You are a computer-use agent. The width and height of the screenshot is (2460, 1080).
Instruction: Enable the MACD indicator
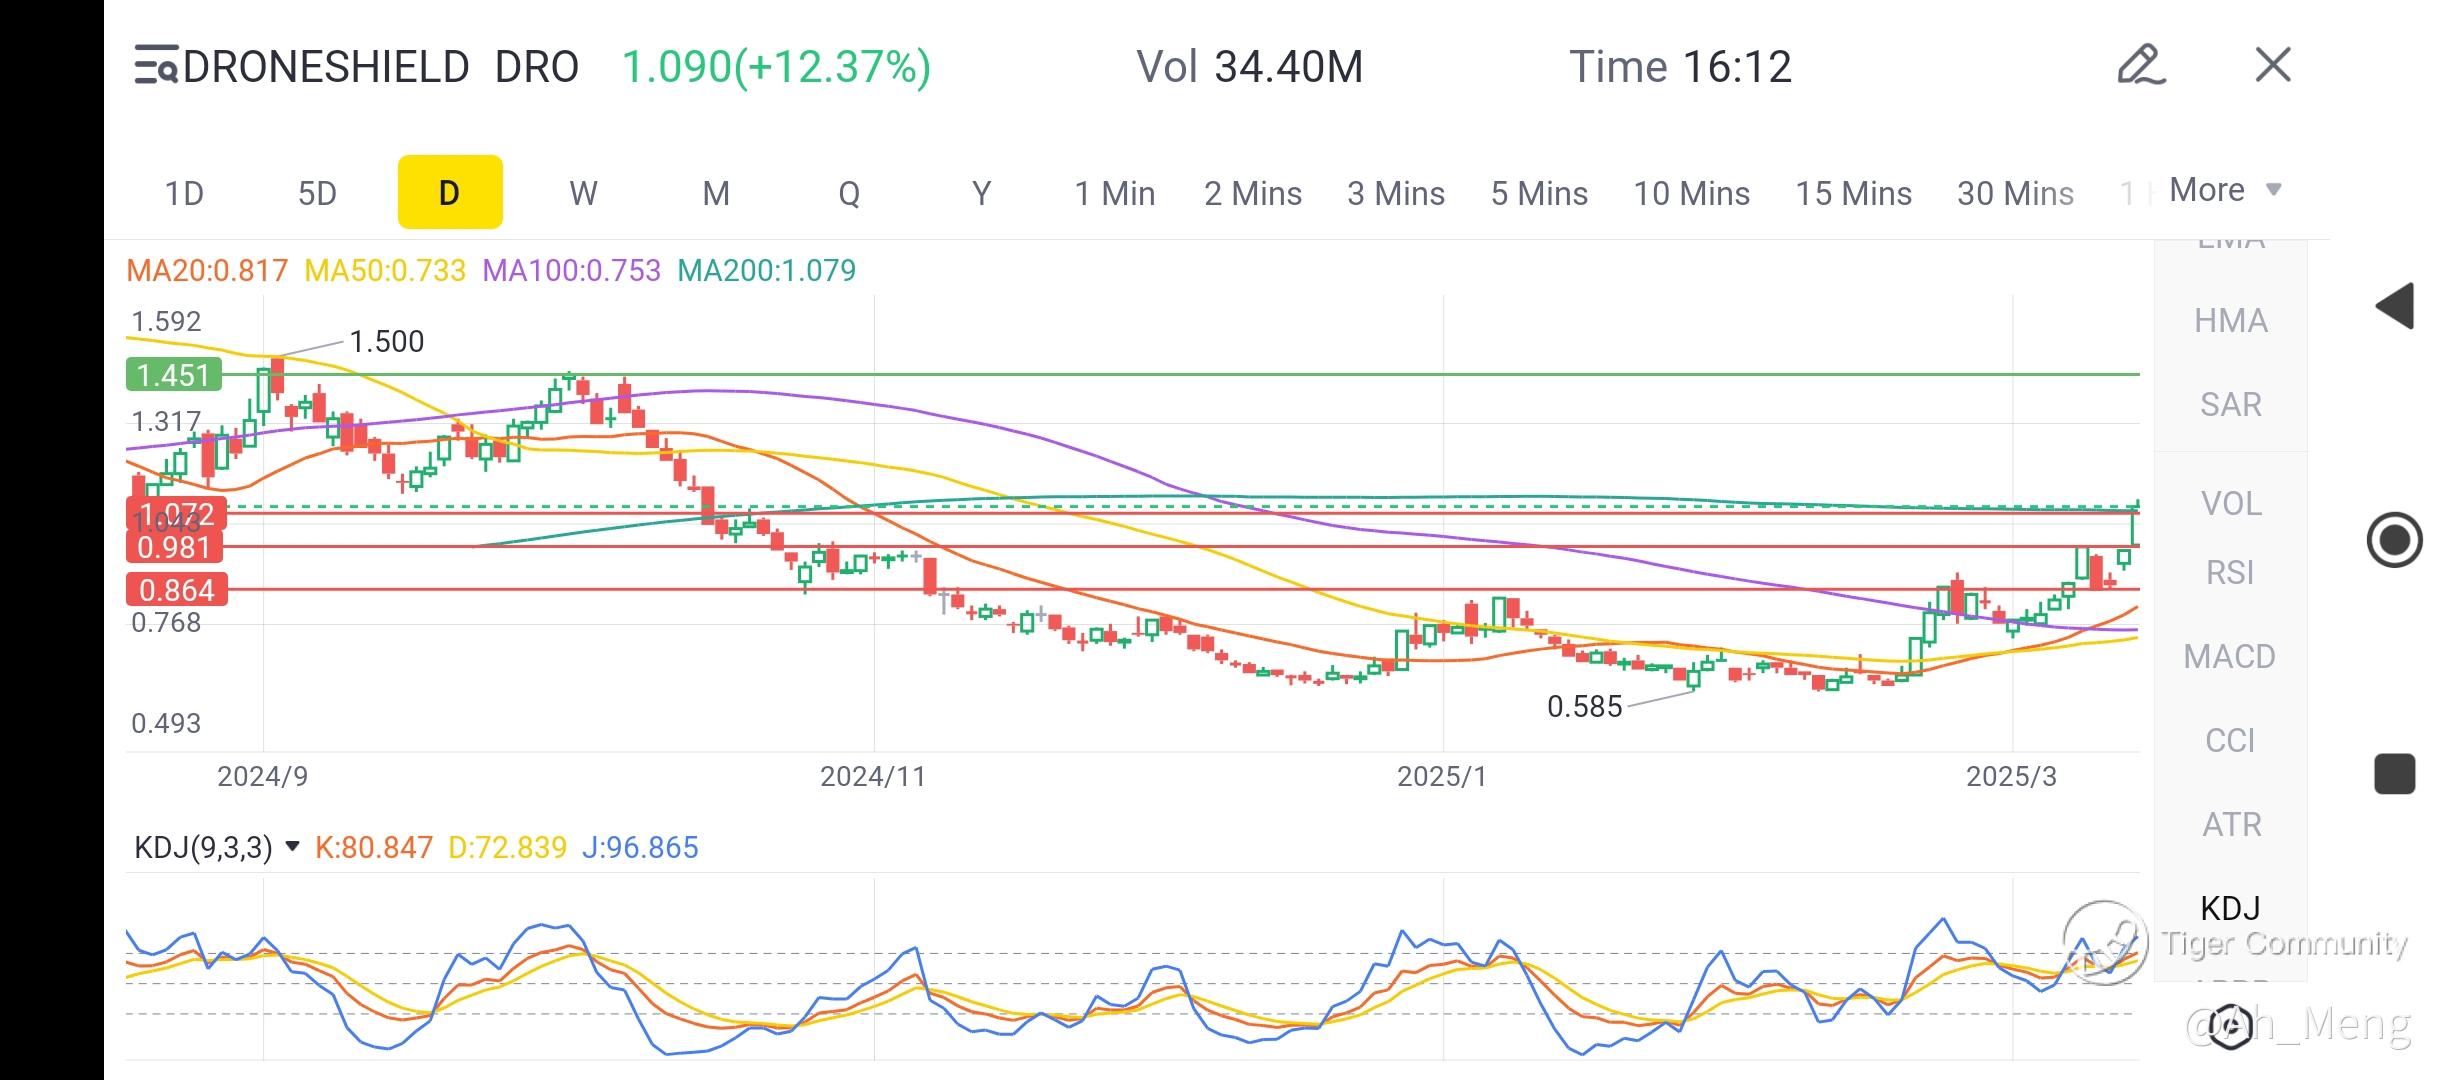[x=2230, y=657]
